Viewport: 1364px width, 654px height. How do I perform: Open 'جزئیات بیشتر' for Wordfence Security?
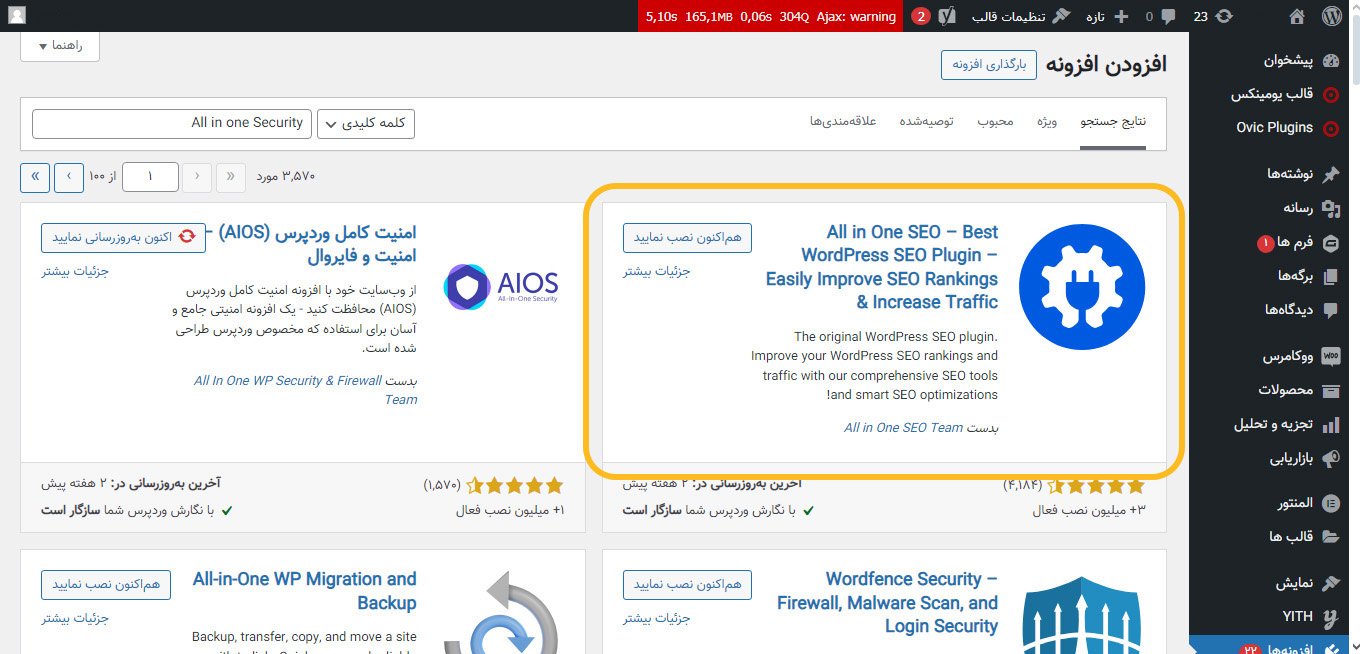pyautogui.click(x=657, y=618)
